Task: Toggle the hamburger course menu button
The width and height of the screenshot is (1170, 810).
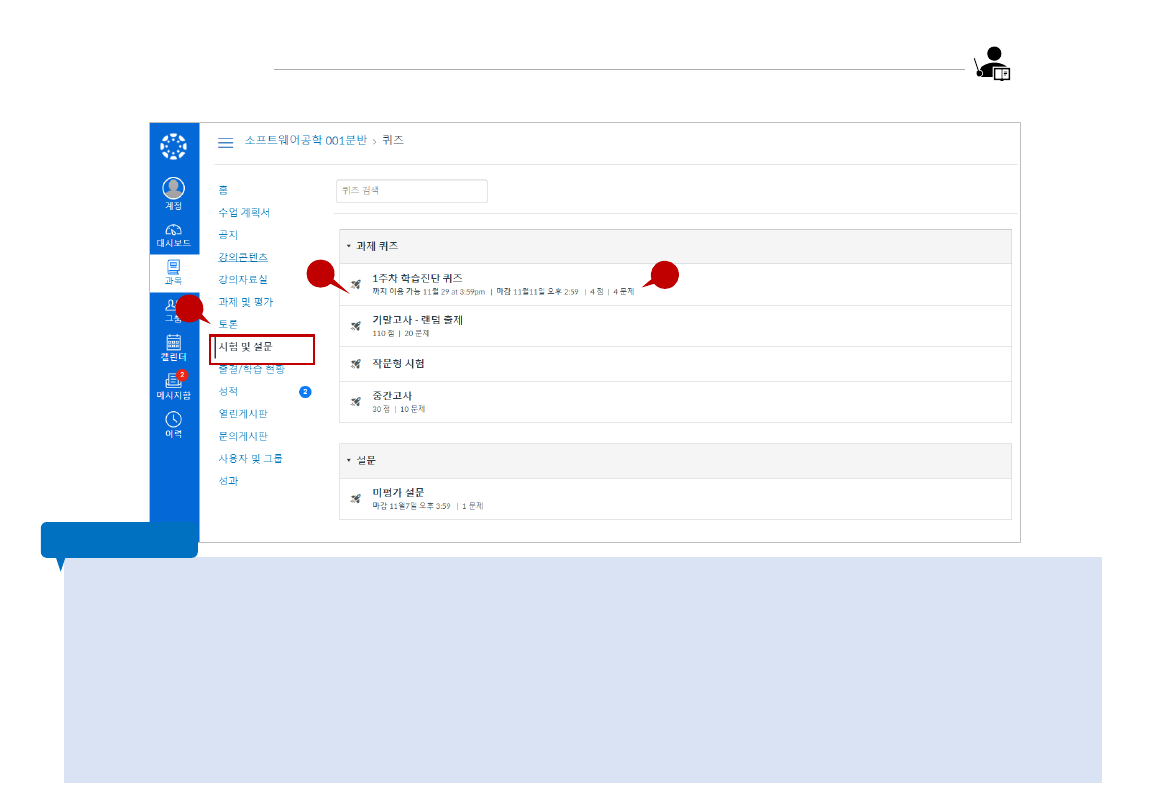Action: (226, 143)
